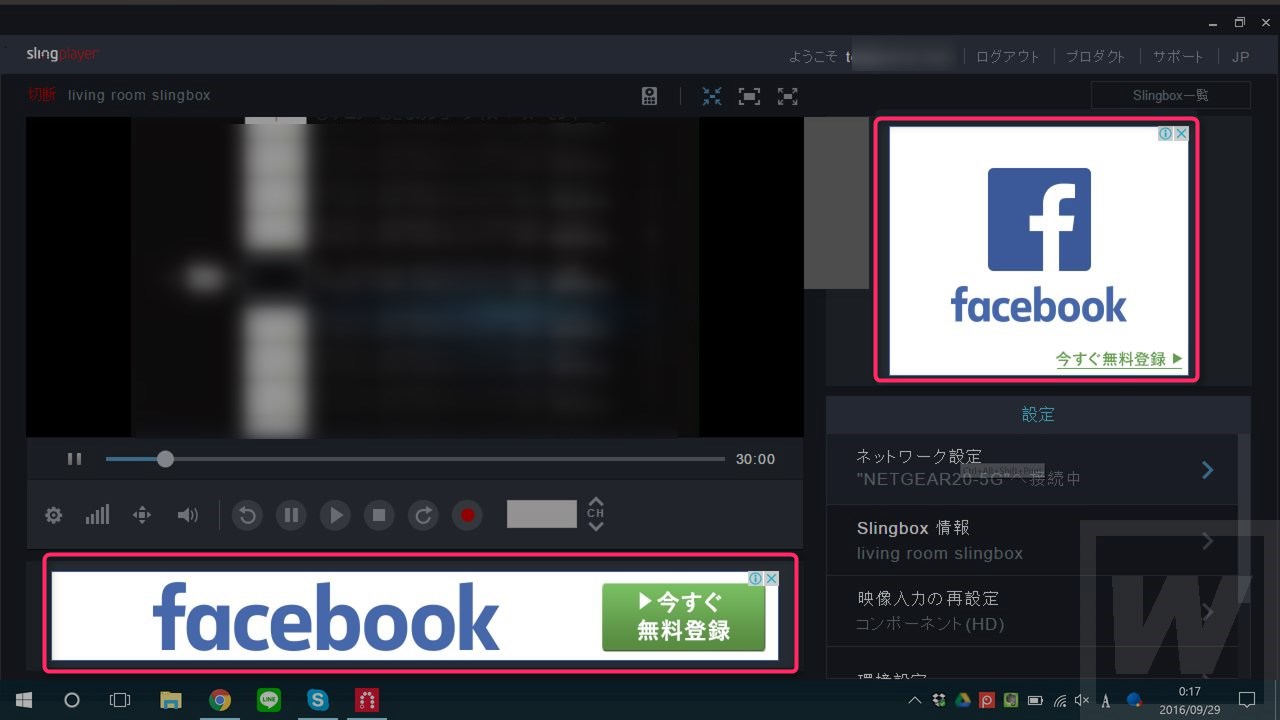1280x720 pixels.
Task: Switch to the compact view mode icon
Action: [x=711, y=96]
